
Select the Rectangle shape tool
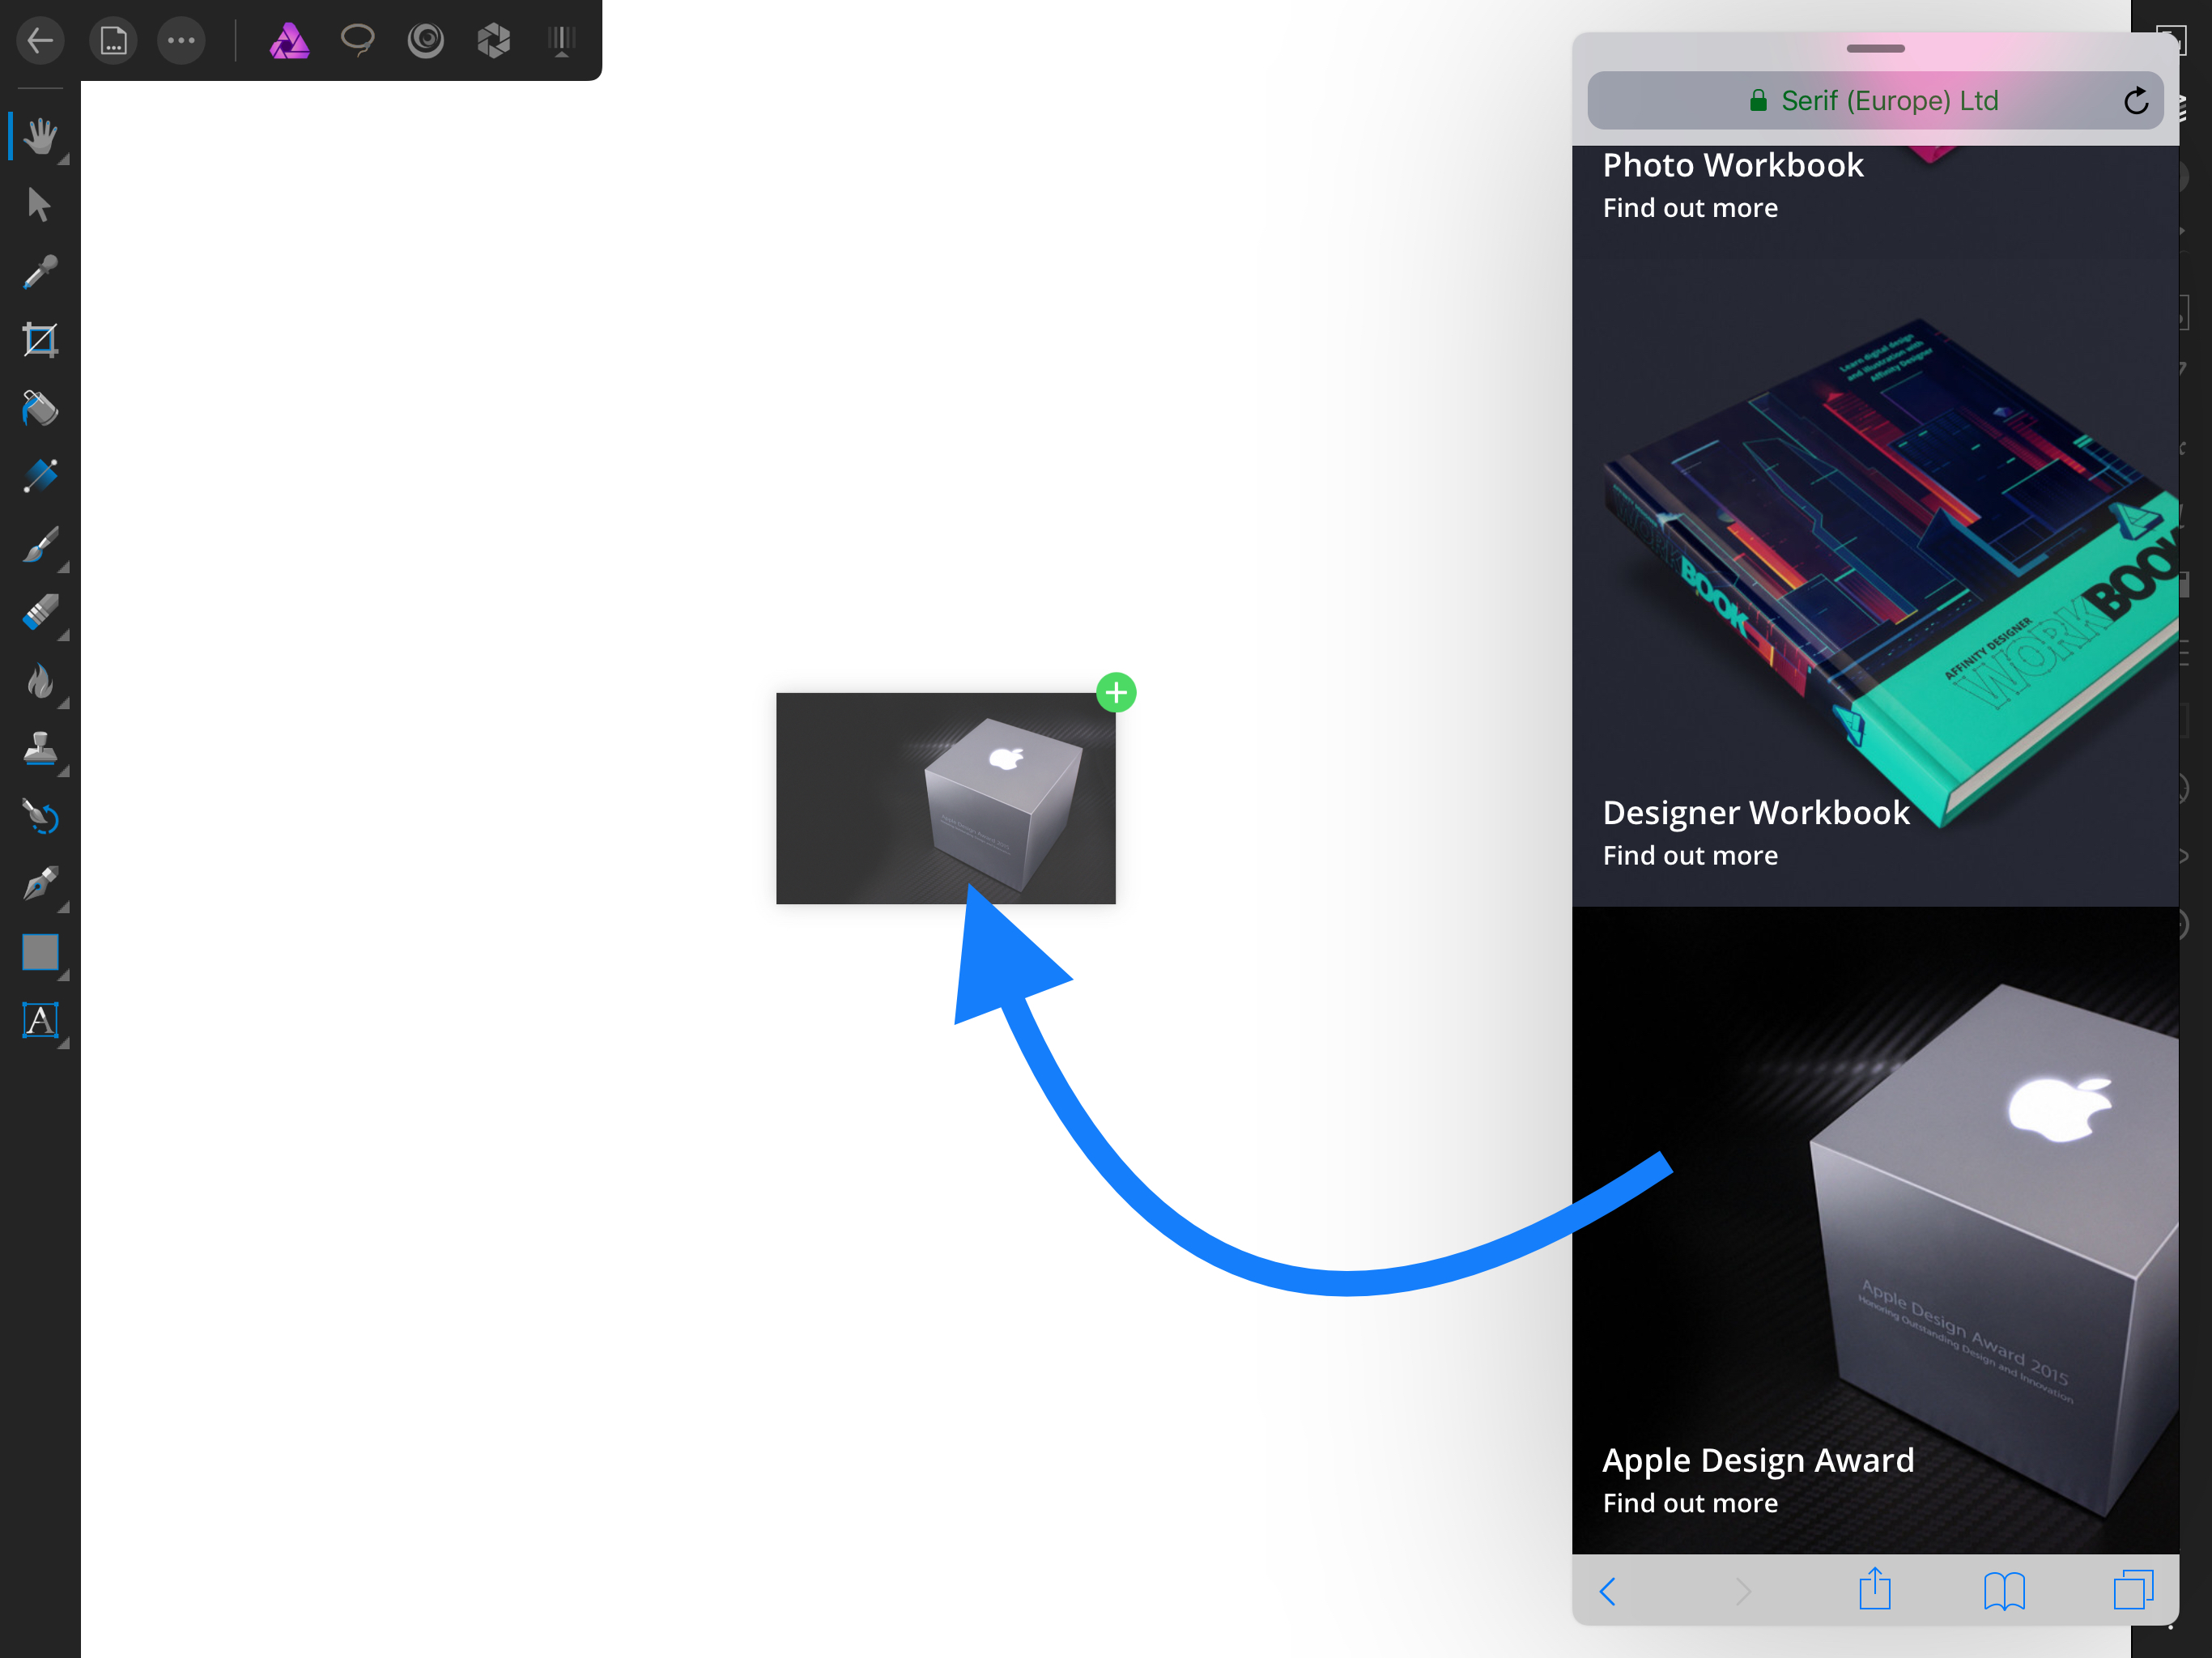click(x=40, y=952)
